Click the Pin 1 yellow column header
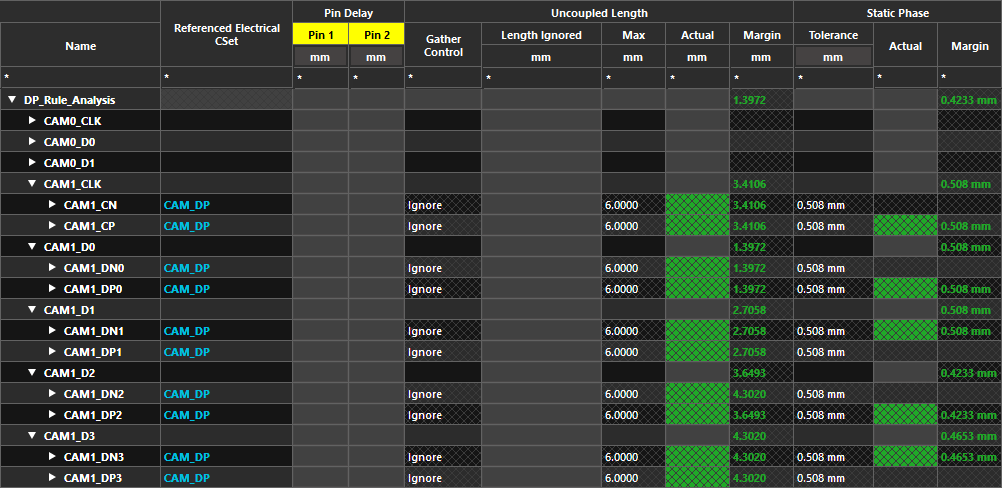 pos(320,35)
